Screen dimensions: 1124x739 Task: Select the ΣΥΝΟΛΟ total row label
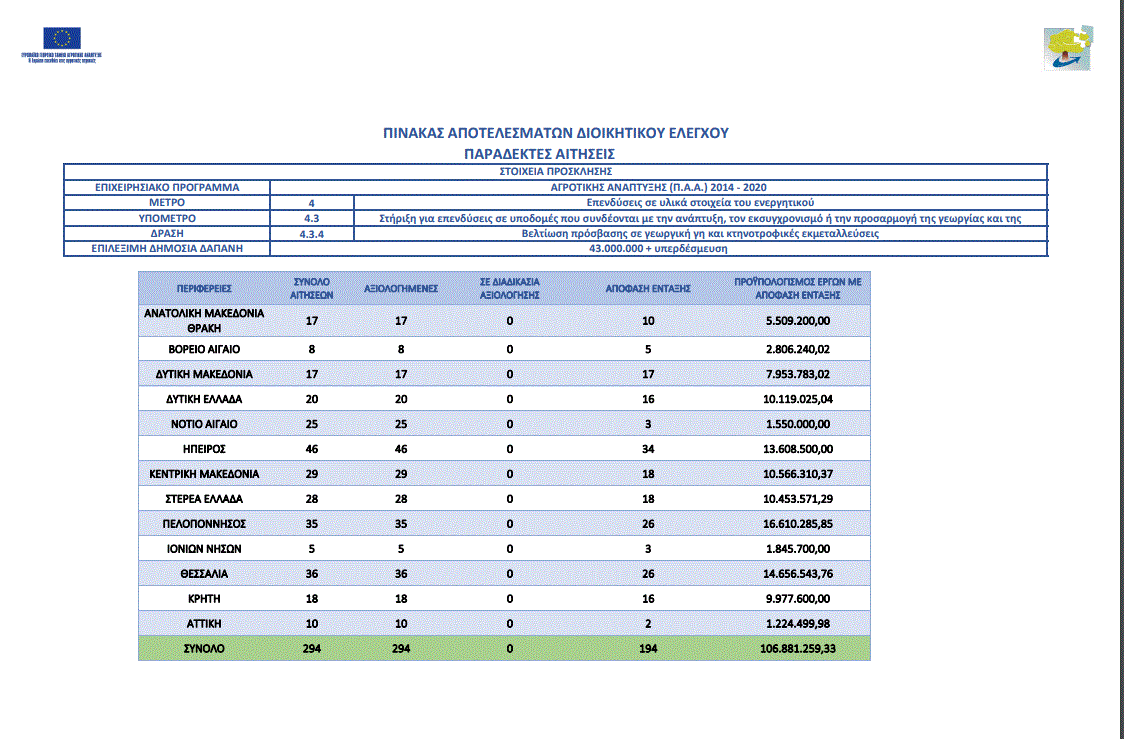click(204, 649)
